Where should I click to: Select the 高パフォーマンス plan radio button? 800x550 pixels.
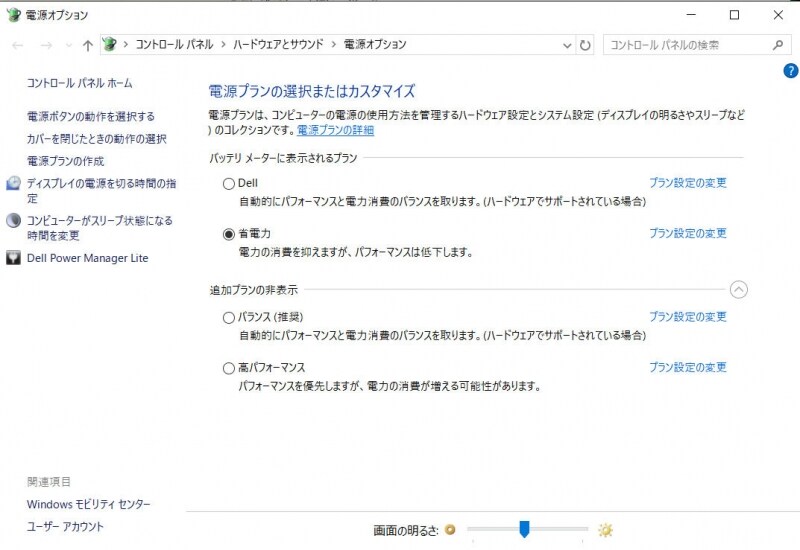pos(229,368)
